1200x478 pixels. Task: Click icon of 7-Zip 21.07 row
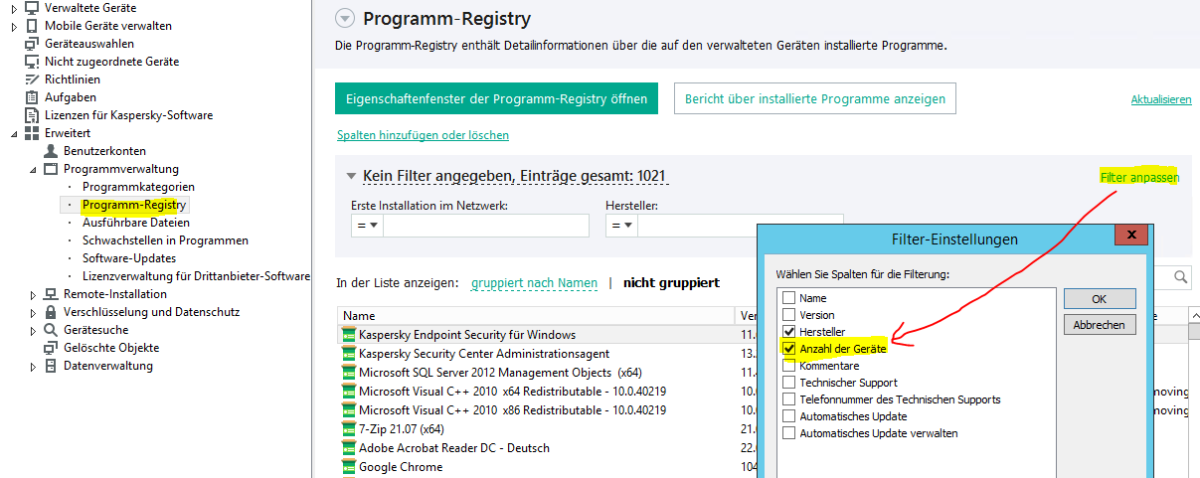coord(349,429)
